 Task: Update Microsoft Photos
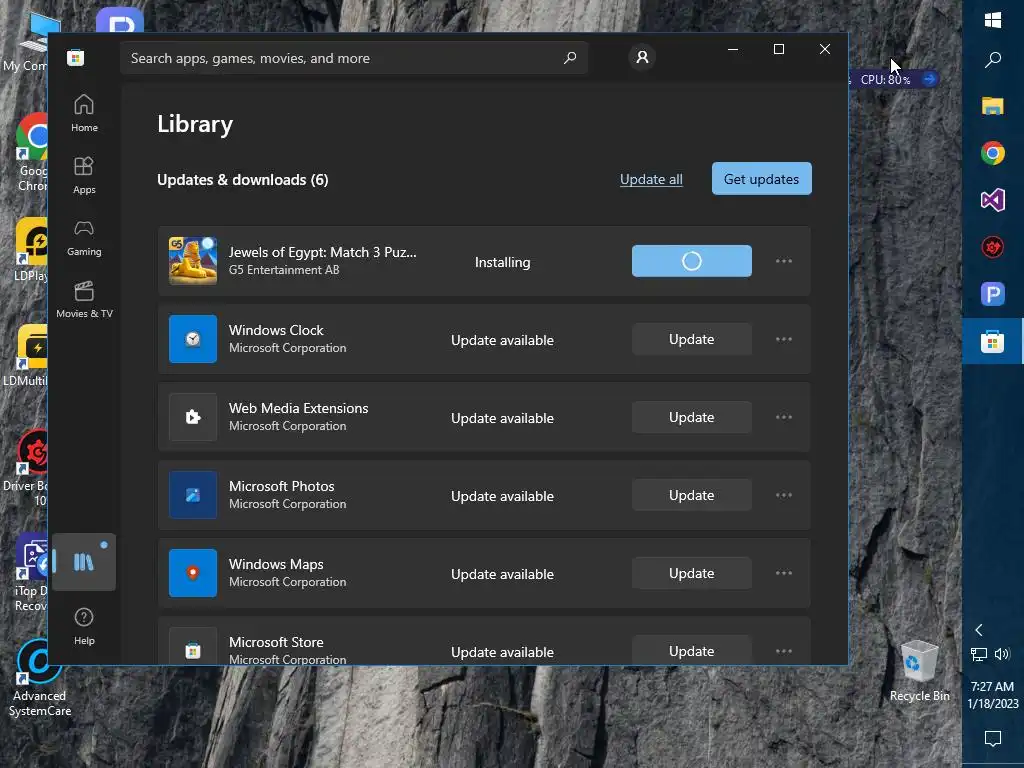click(x=692, y=495)
